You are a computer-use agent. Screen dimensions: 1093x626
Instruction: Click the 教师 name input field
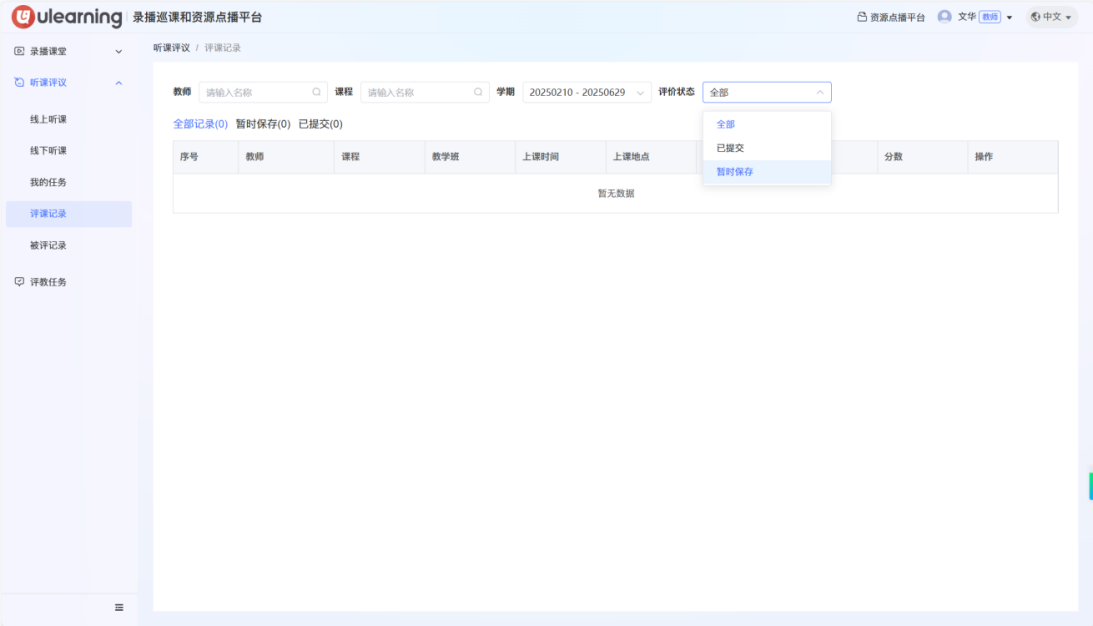pos(255,92)
